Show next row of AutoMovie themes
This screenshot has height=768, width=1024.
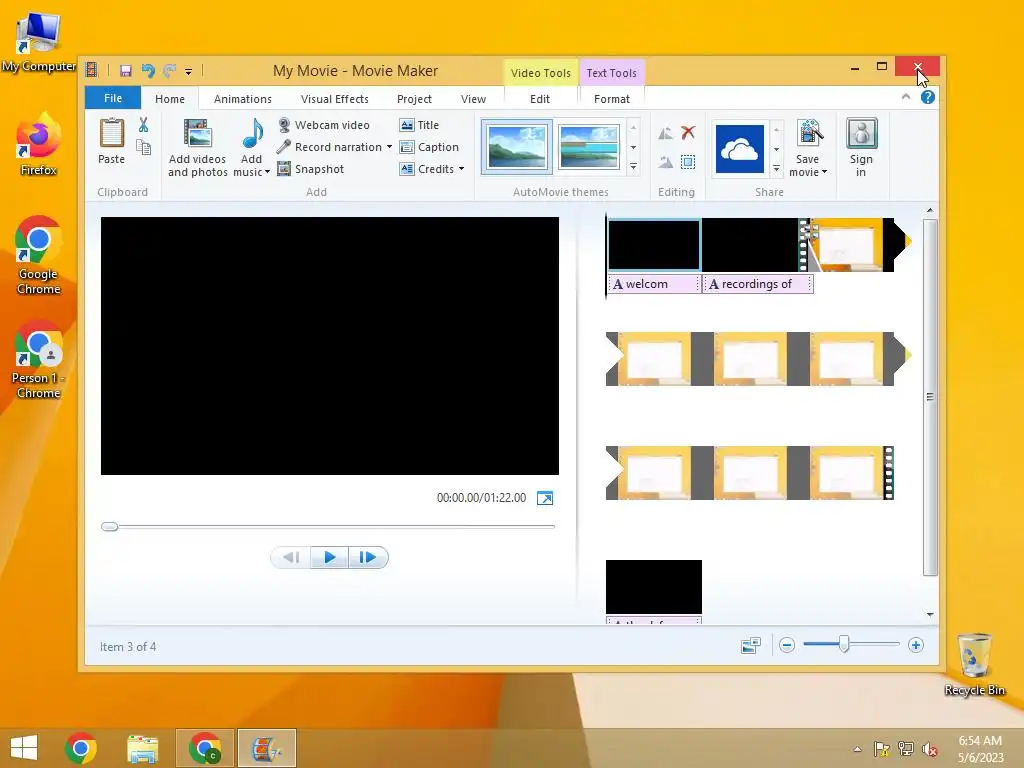pos(633,148)
